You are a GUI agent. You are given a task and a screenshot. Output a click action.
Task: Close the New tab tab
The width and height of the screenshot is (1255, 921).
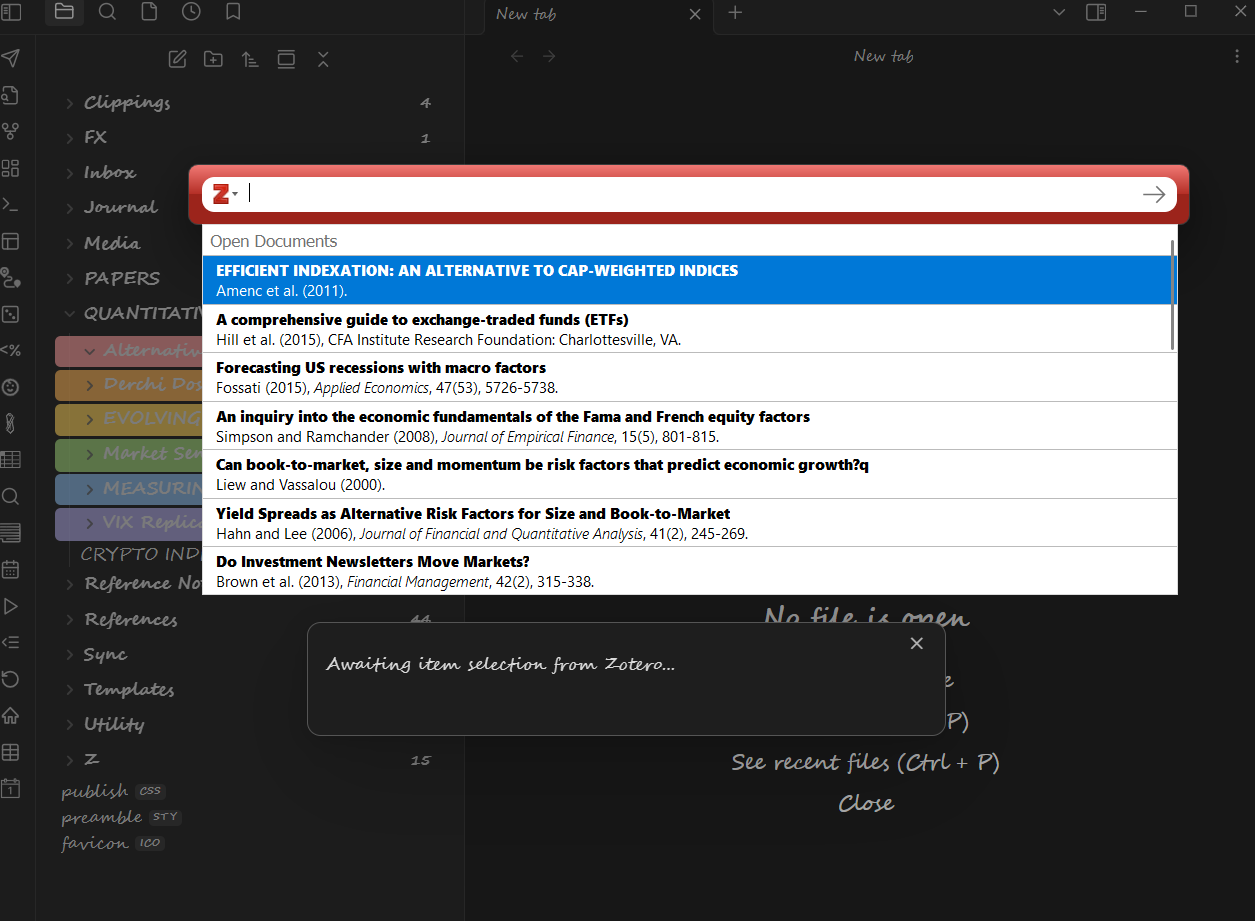[x=695, y=14]
